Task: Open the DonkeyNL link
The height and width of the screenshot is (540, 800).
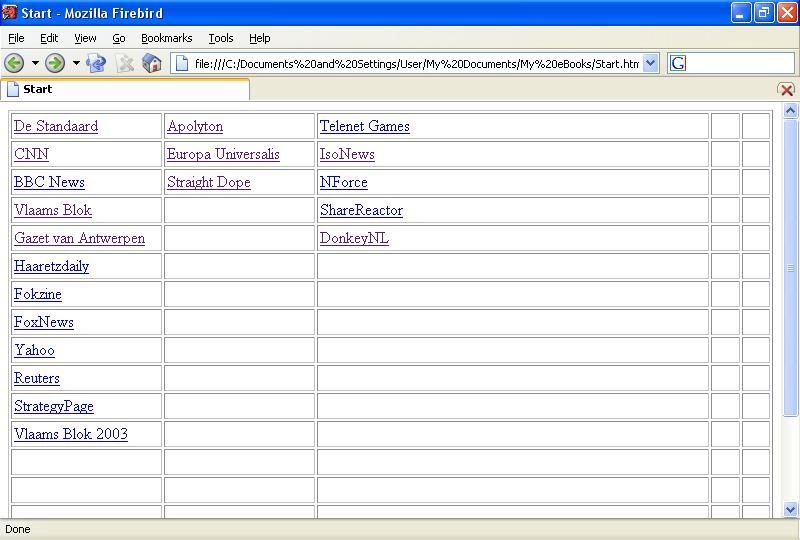Action: click(354, 238)
